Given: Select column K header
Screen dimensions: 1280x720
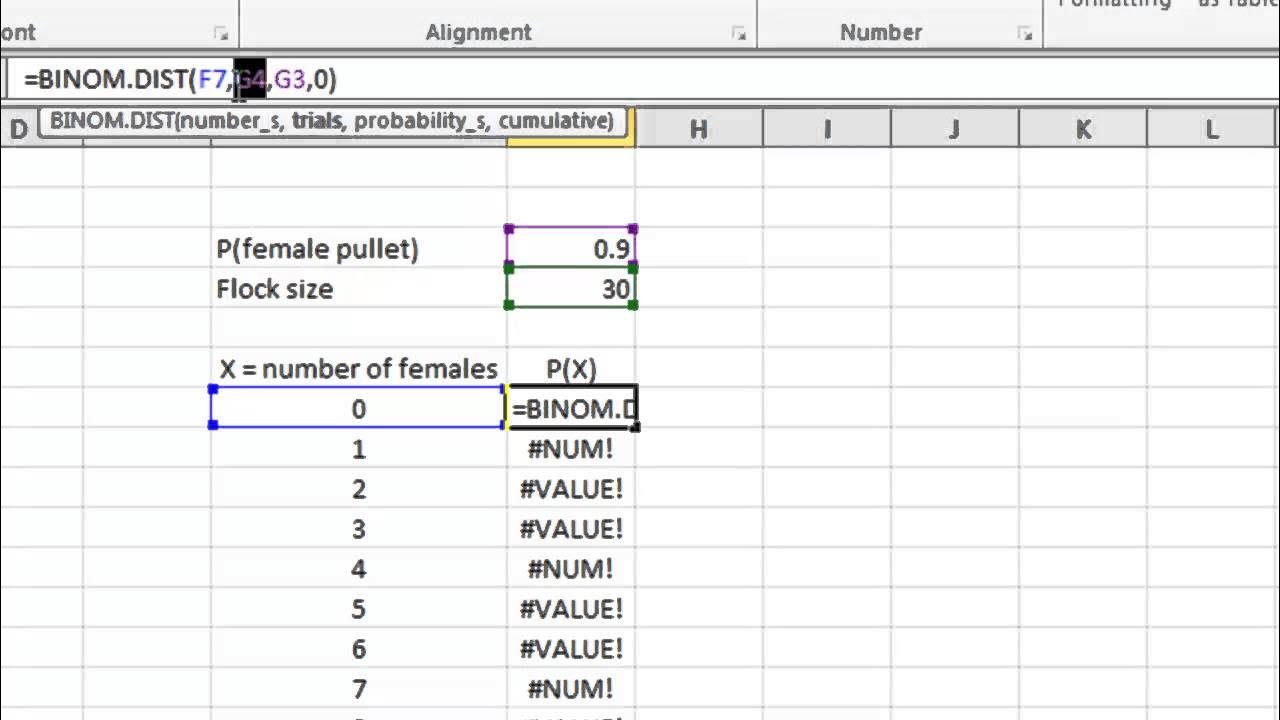Looking at the screenshot, I should tap(1083, 129).
